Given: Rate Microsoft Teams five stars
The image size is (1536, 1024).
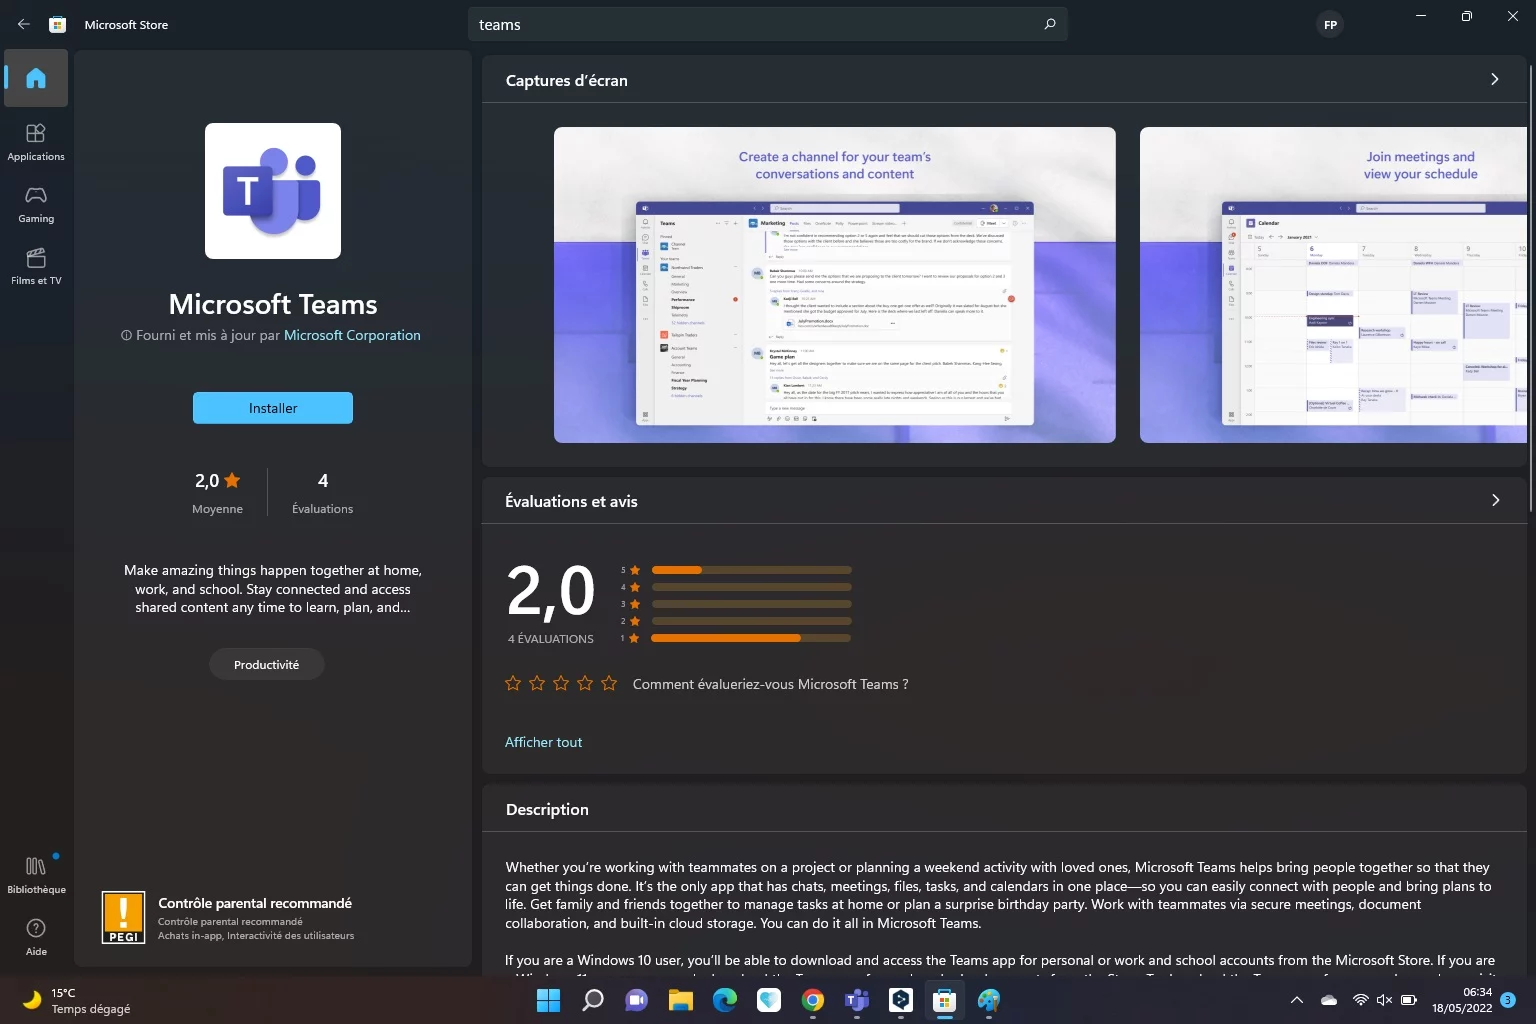Looking at the screenshot, I should [609, 684].
